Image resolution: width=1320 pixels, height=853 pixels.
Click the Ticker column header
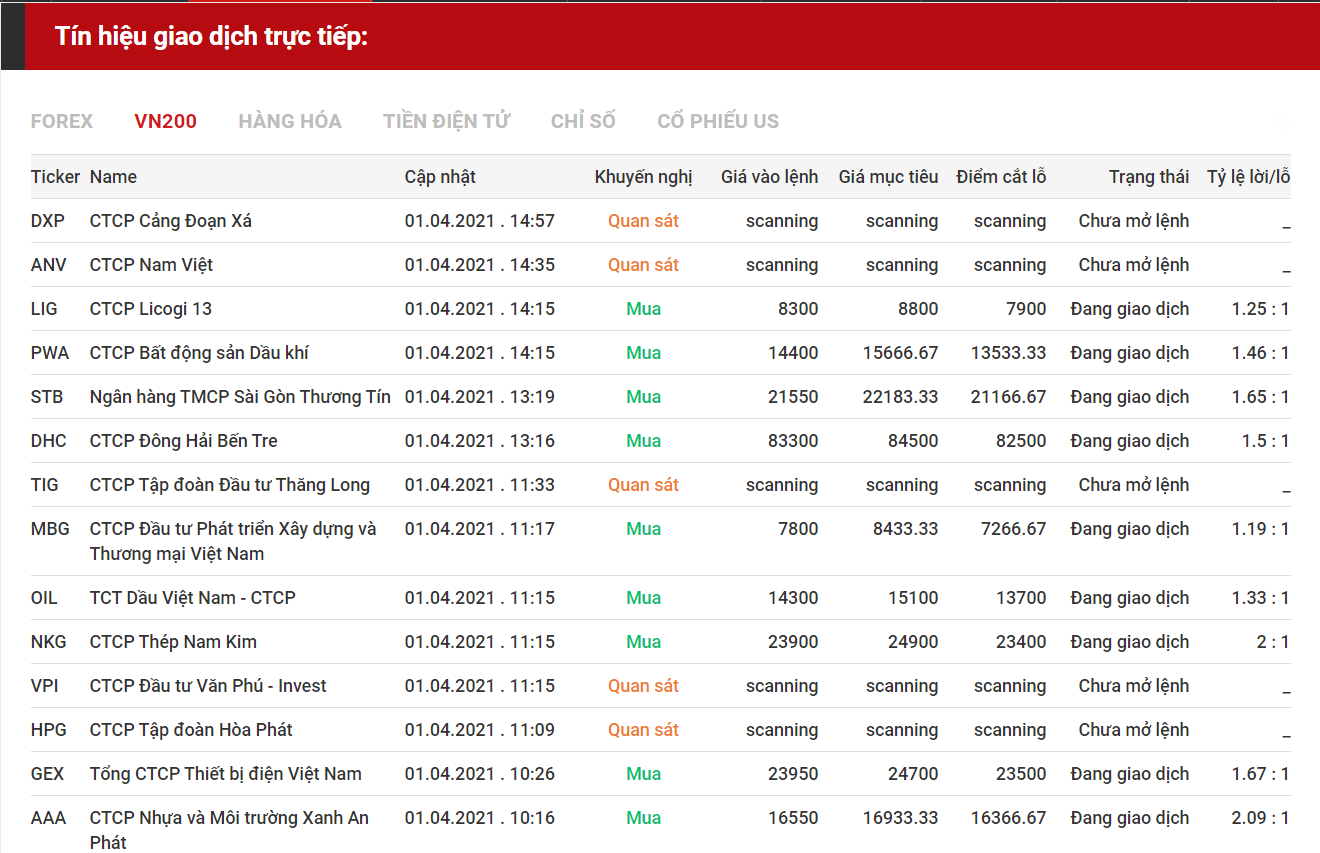point(55,177)
